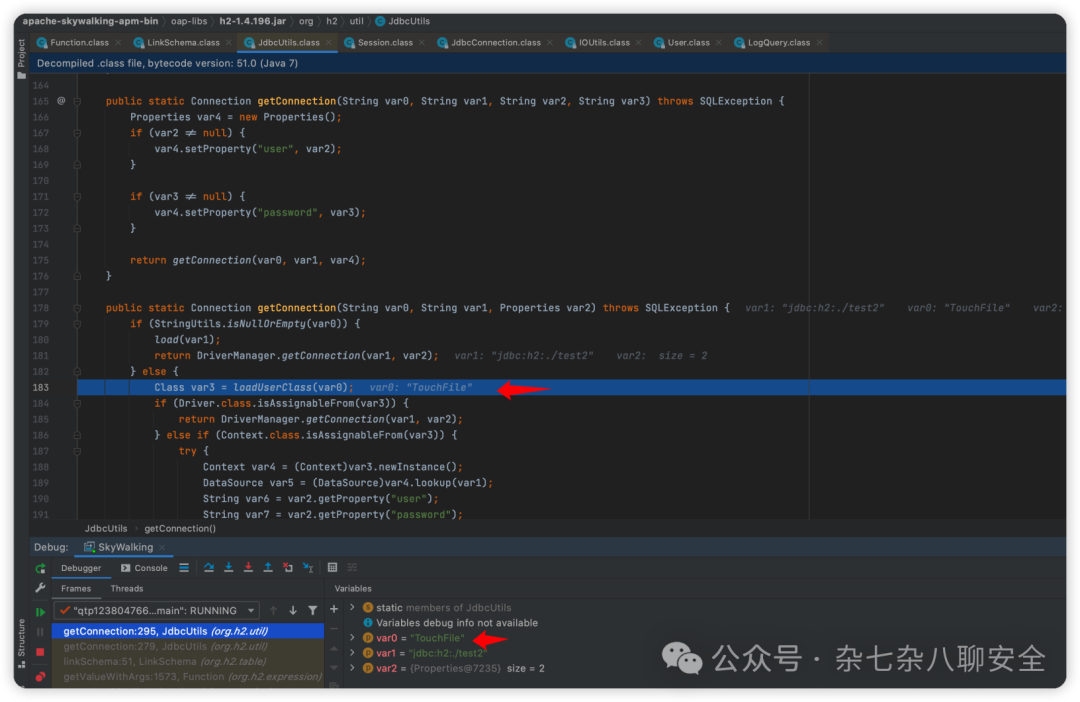Click apache-skywalking-apm-bin breadcrumb
The width and height of the screenshot is (1080, 702).
click(90, 21)
